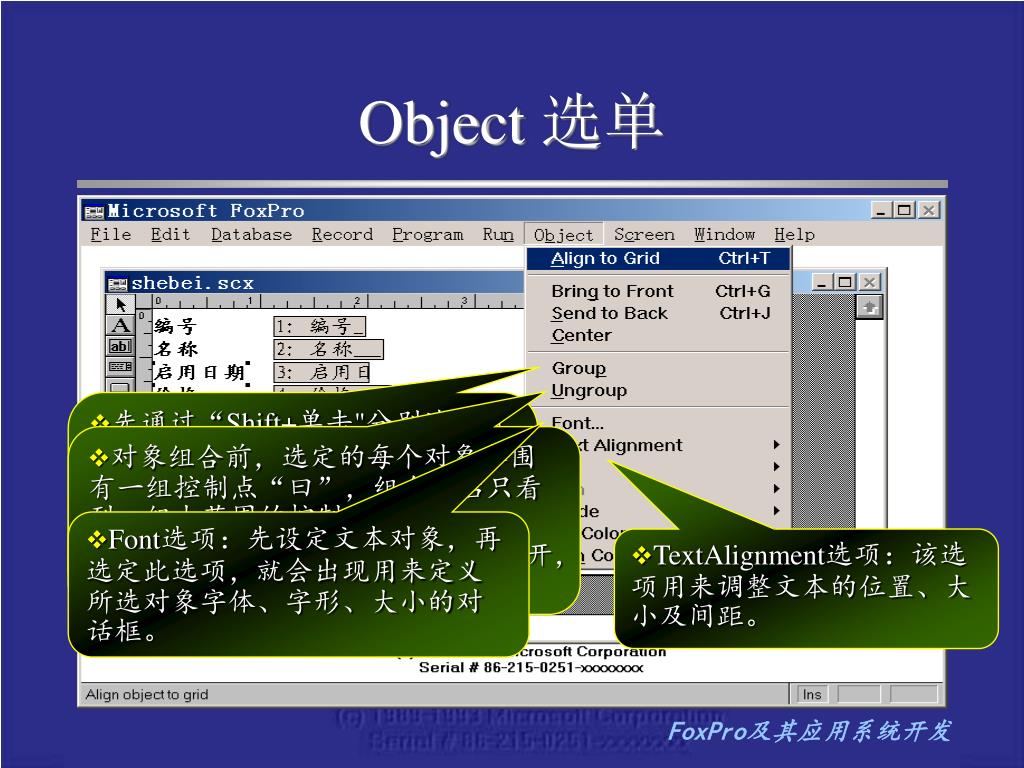
Task: Open the Edit menu
Action: pyautogui.click(x=170, y=234)
